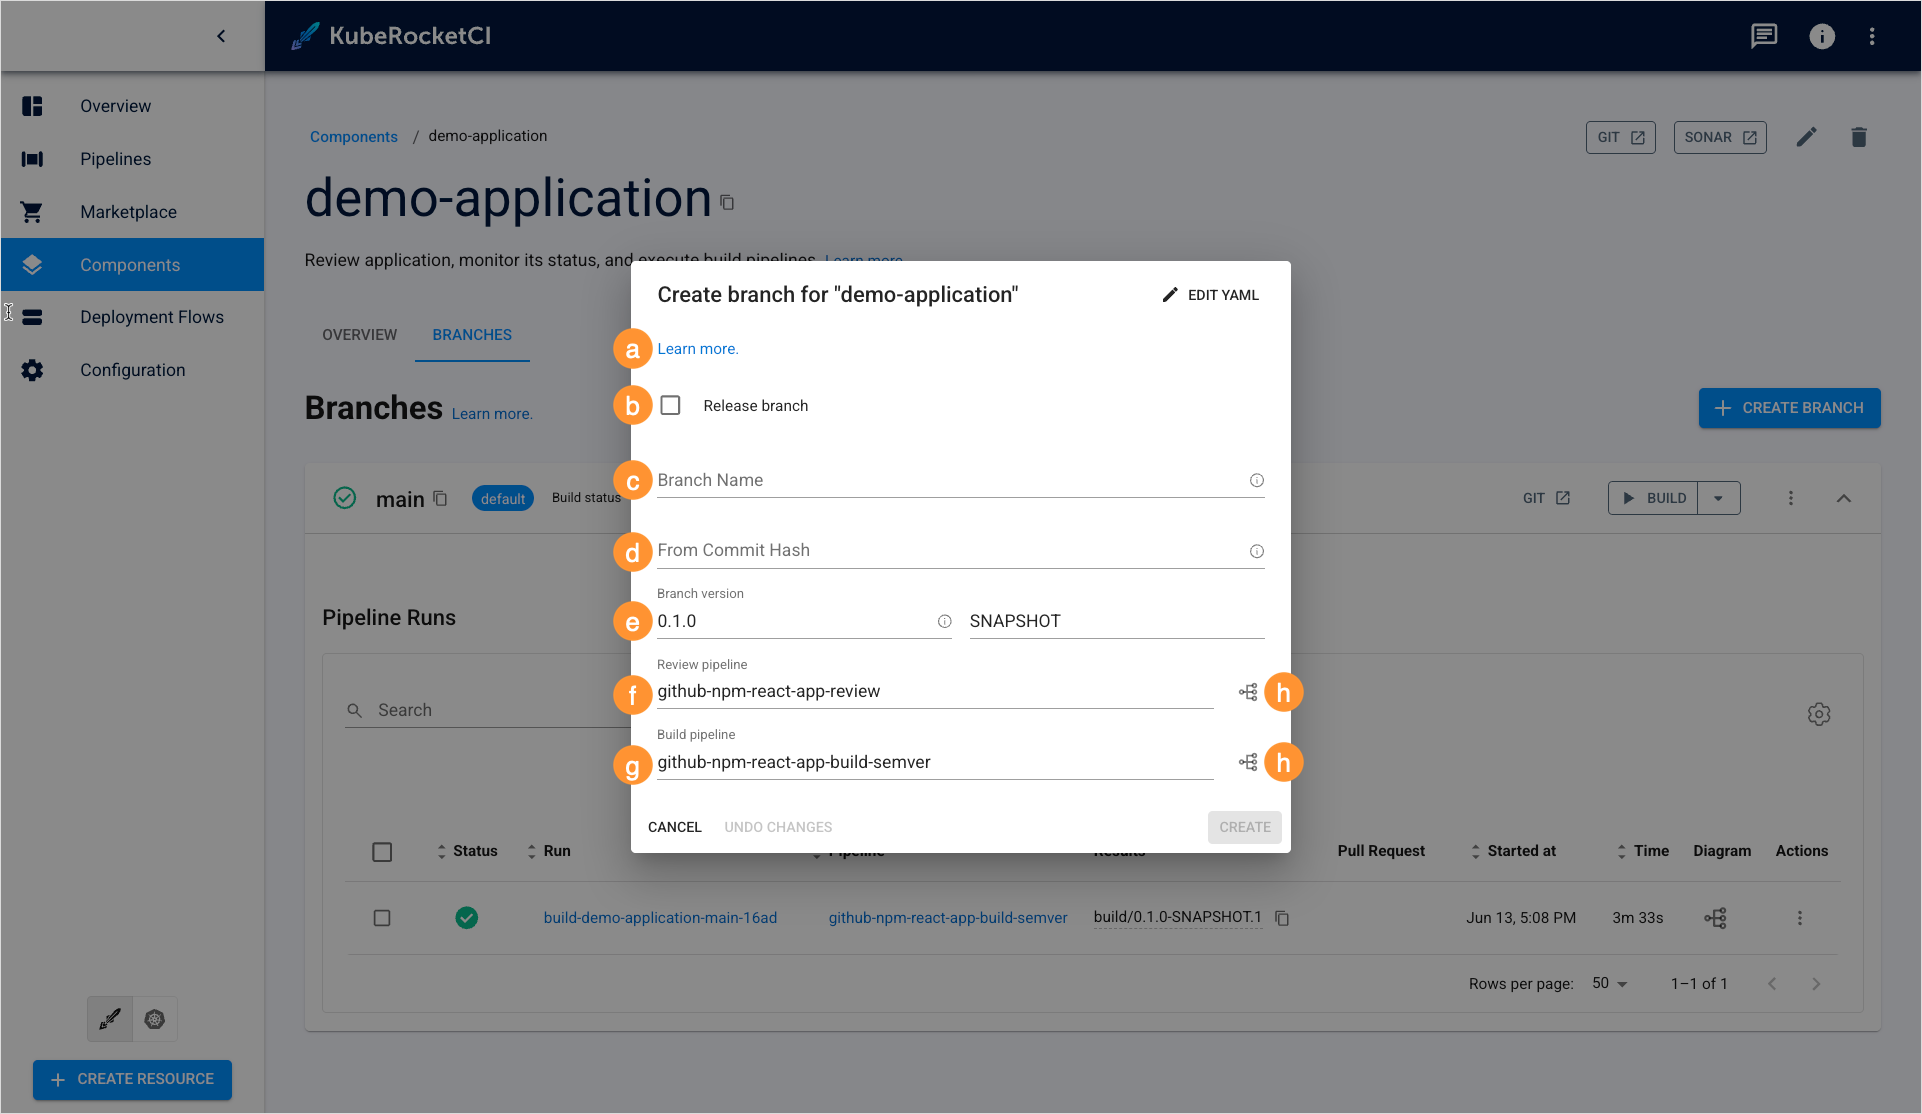
Task: Enable the Release branch checkbox
Action: tap(671, 406)
